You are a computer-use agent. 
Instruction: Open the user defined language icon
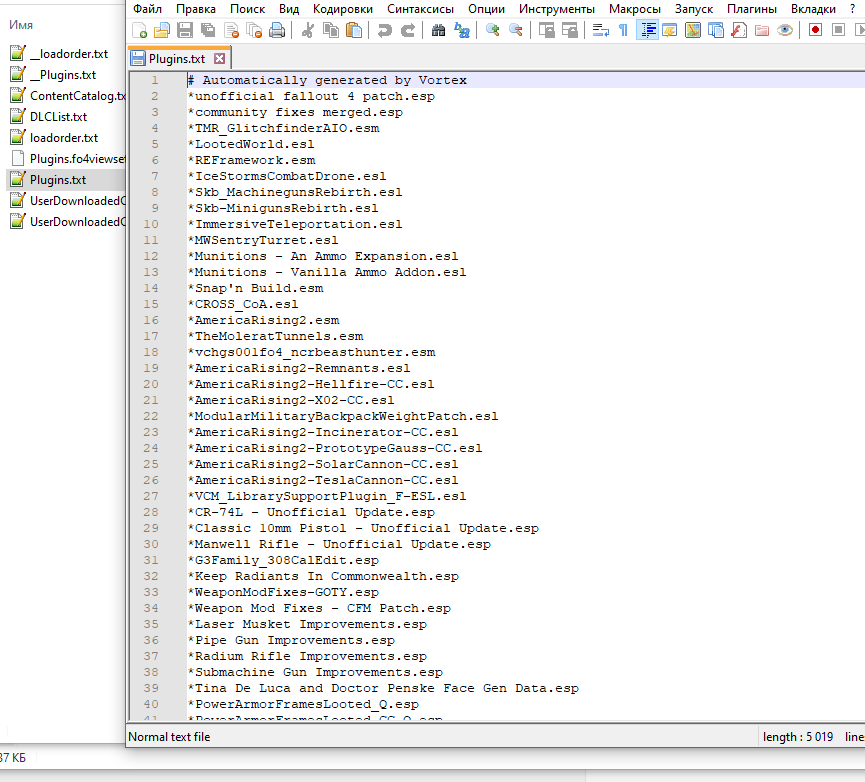pyautogui.click(x=670, y=30)
